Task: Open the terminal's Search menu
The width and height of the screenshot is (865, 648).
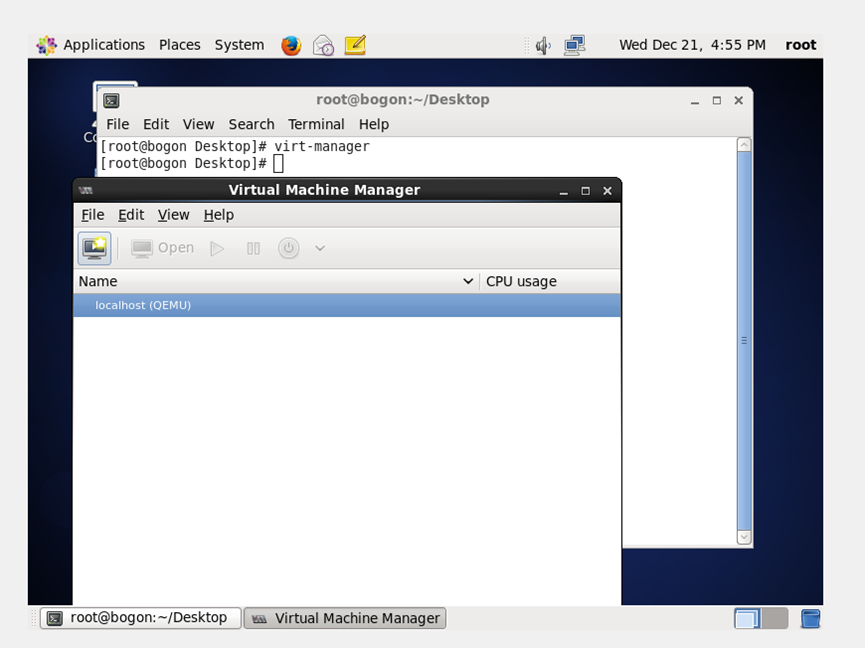Action: click(252, 124)
